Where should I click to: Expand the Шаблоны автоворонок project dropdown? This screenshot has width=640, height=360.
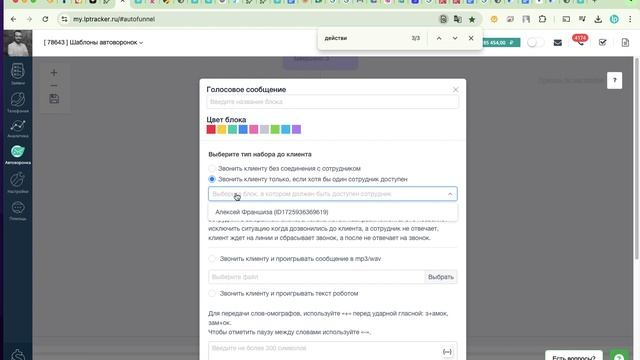[93, 42]
